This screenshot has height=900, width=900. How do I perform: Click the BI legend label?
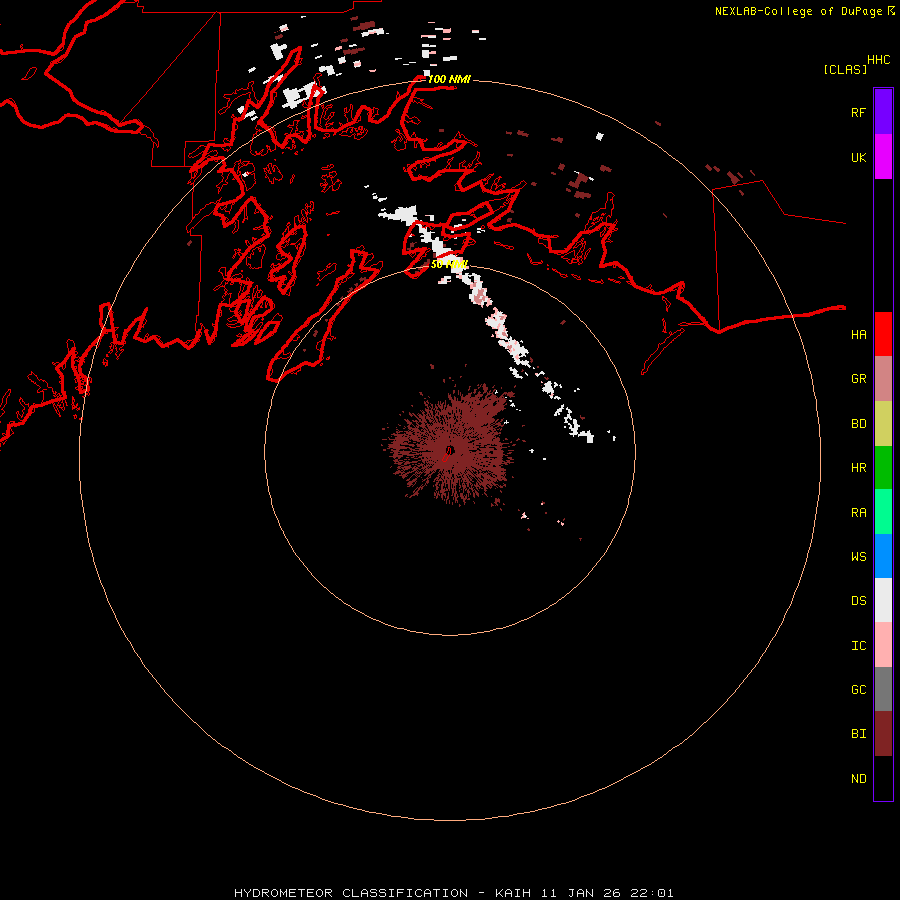click(x=858, y=734)
